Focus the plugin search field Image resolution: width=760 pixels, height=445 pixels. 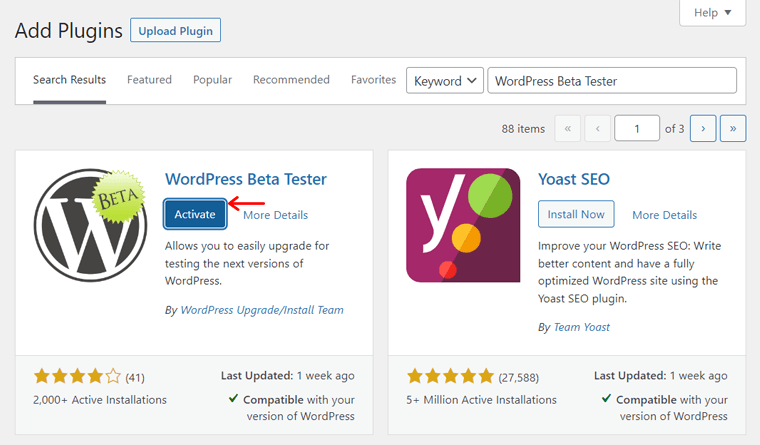coord(612,80)
